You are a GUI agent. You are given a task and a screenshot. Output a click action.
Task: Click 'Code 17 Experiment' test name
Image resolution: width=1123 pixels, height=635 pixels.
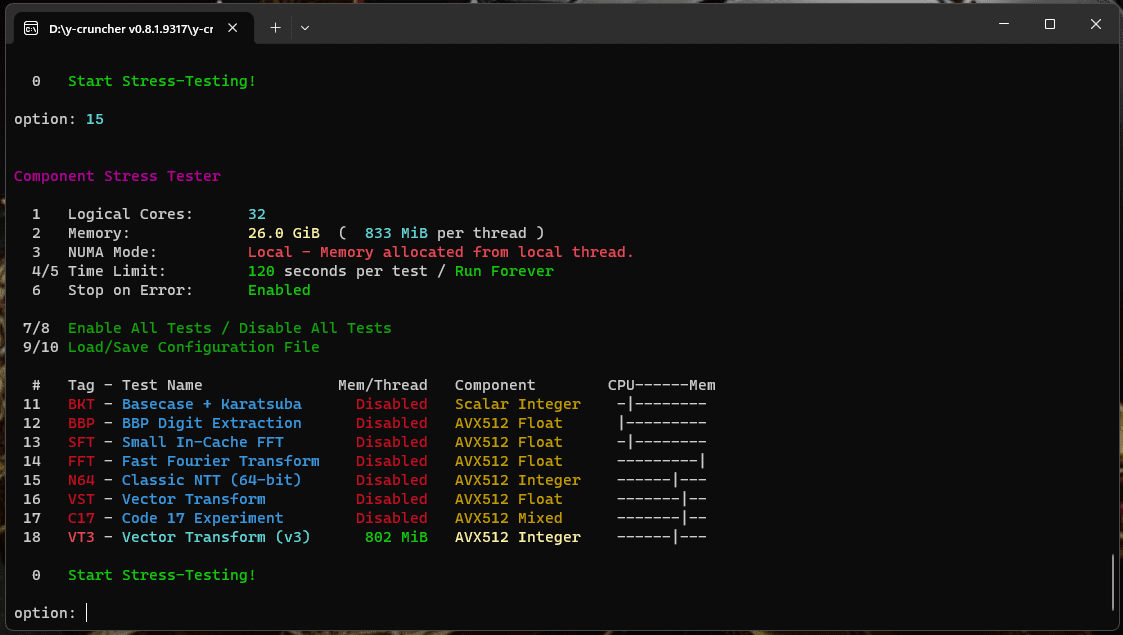203,518
